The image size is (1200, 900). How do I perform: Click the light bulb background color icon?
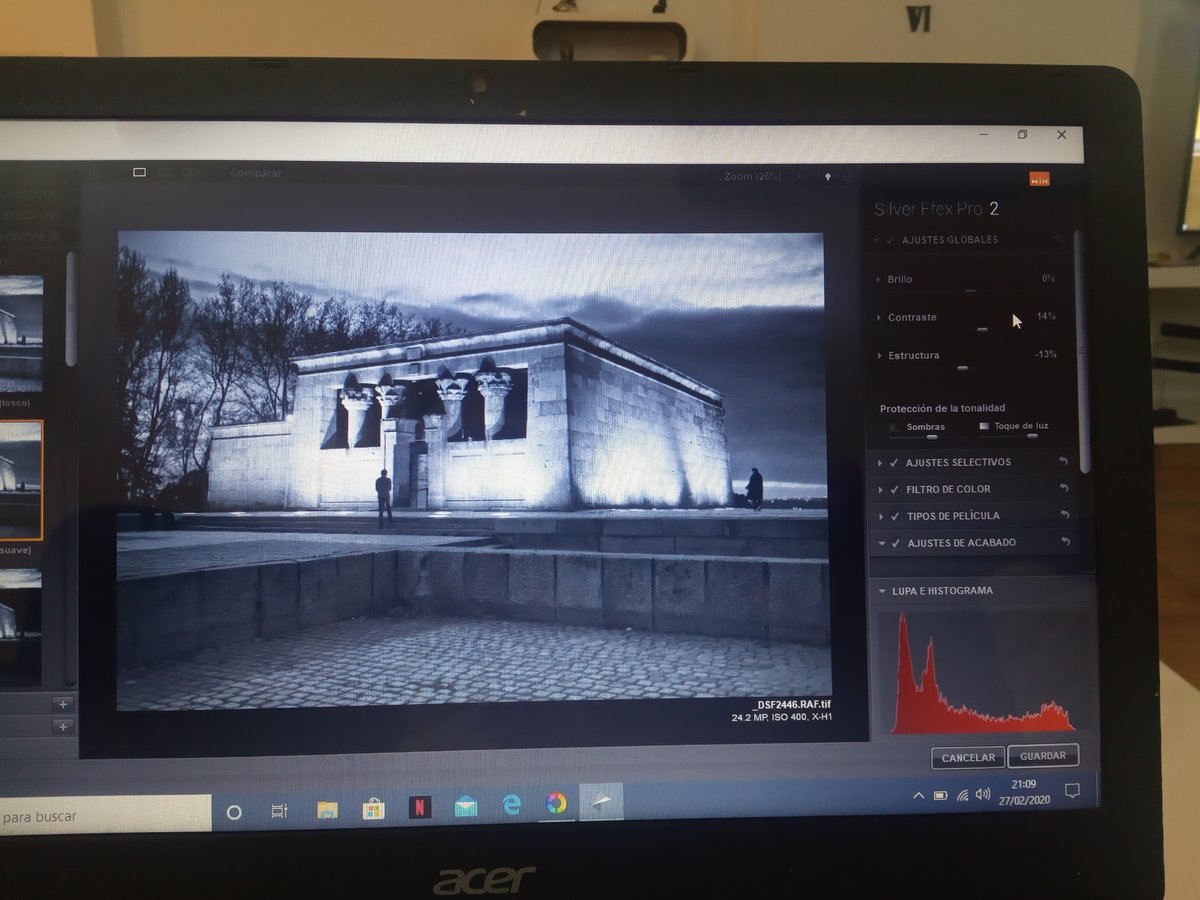pos(827,177)
